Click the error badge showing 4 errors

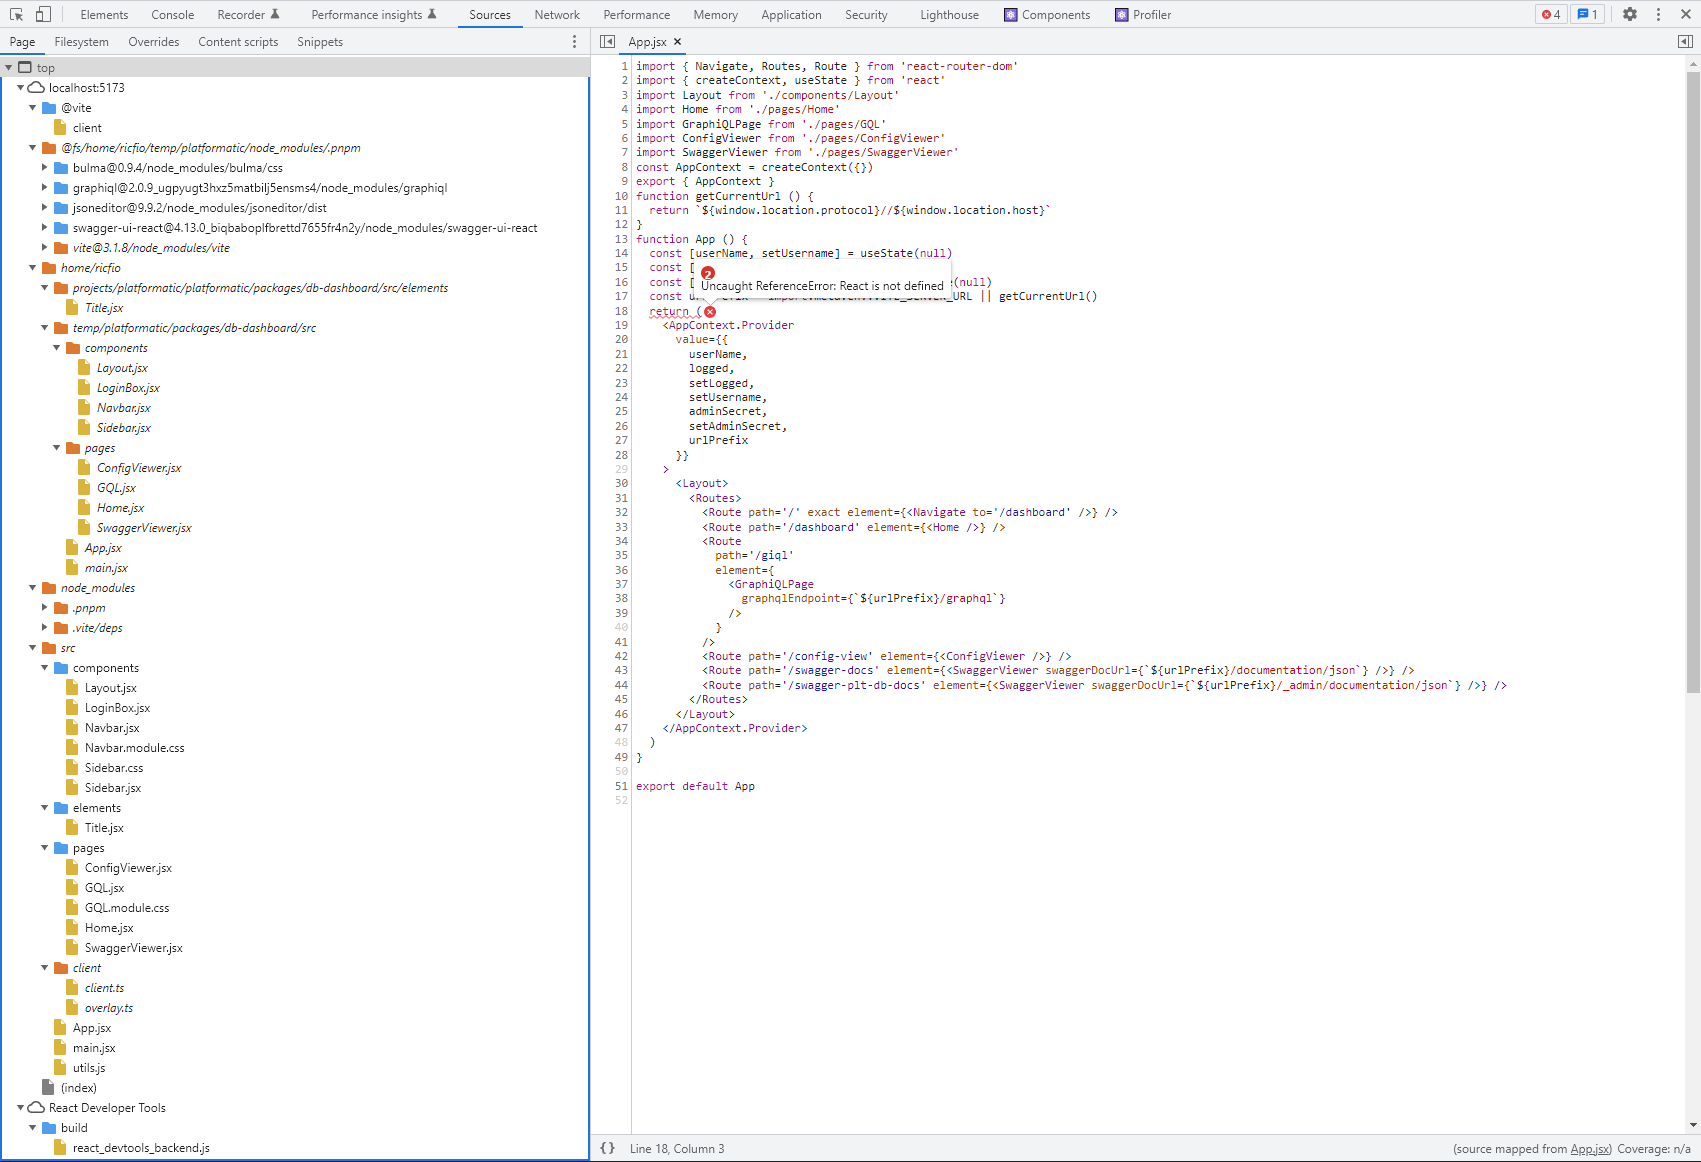(x=1550, y=14)
